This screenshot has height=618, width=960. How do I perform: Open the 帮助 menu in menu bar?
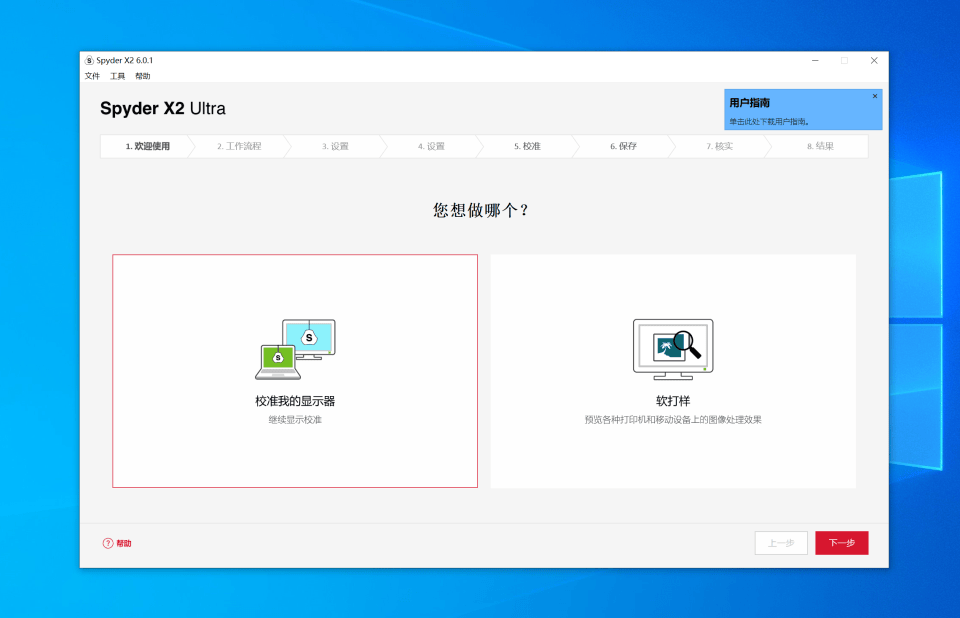click(143, 76)
